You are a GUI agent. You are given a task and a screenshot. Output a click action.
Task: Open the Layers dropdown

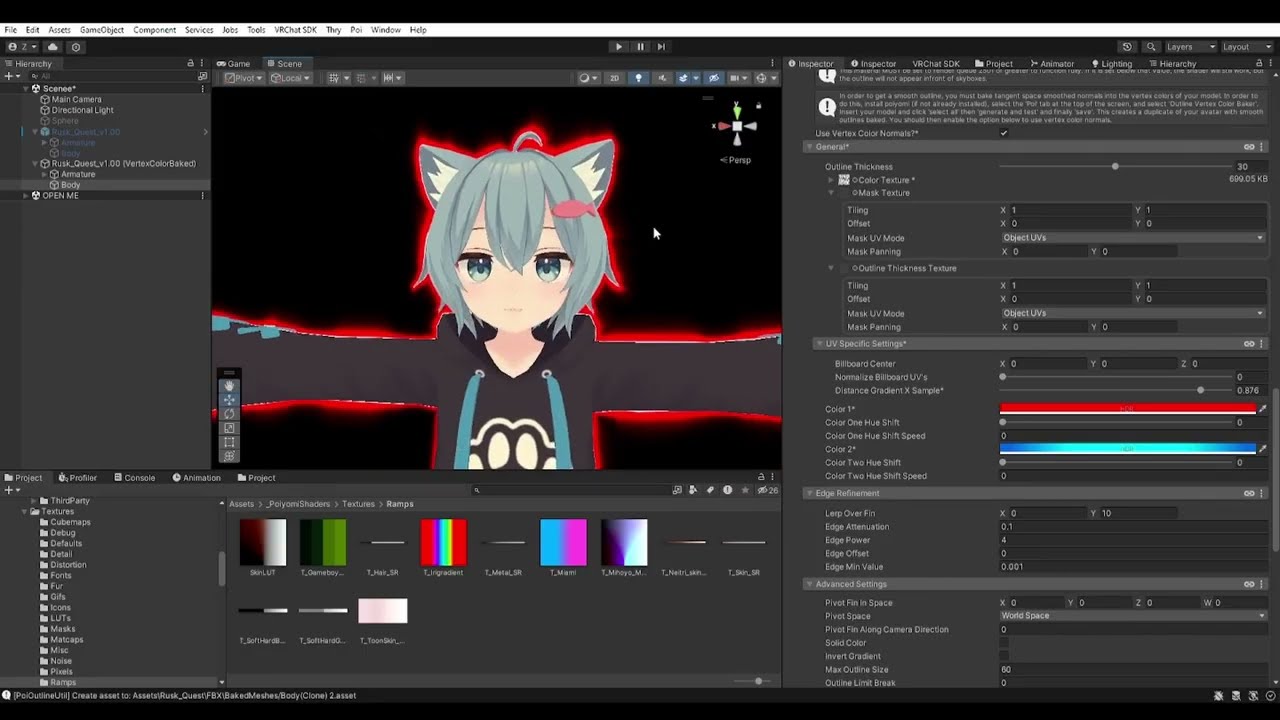click(x=1190, y=47)
